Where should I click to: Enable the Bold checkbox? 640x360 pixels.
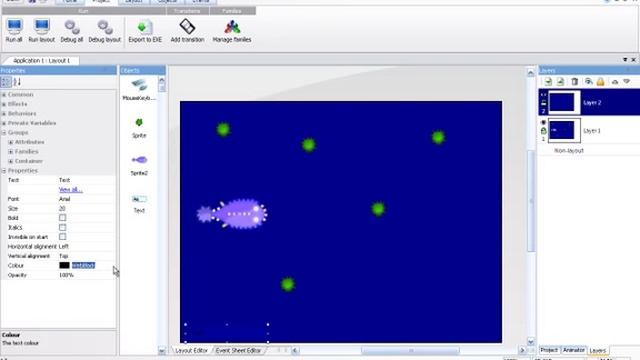coord(62,218)
